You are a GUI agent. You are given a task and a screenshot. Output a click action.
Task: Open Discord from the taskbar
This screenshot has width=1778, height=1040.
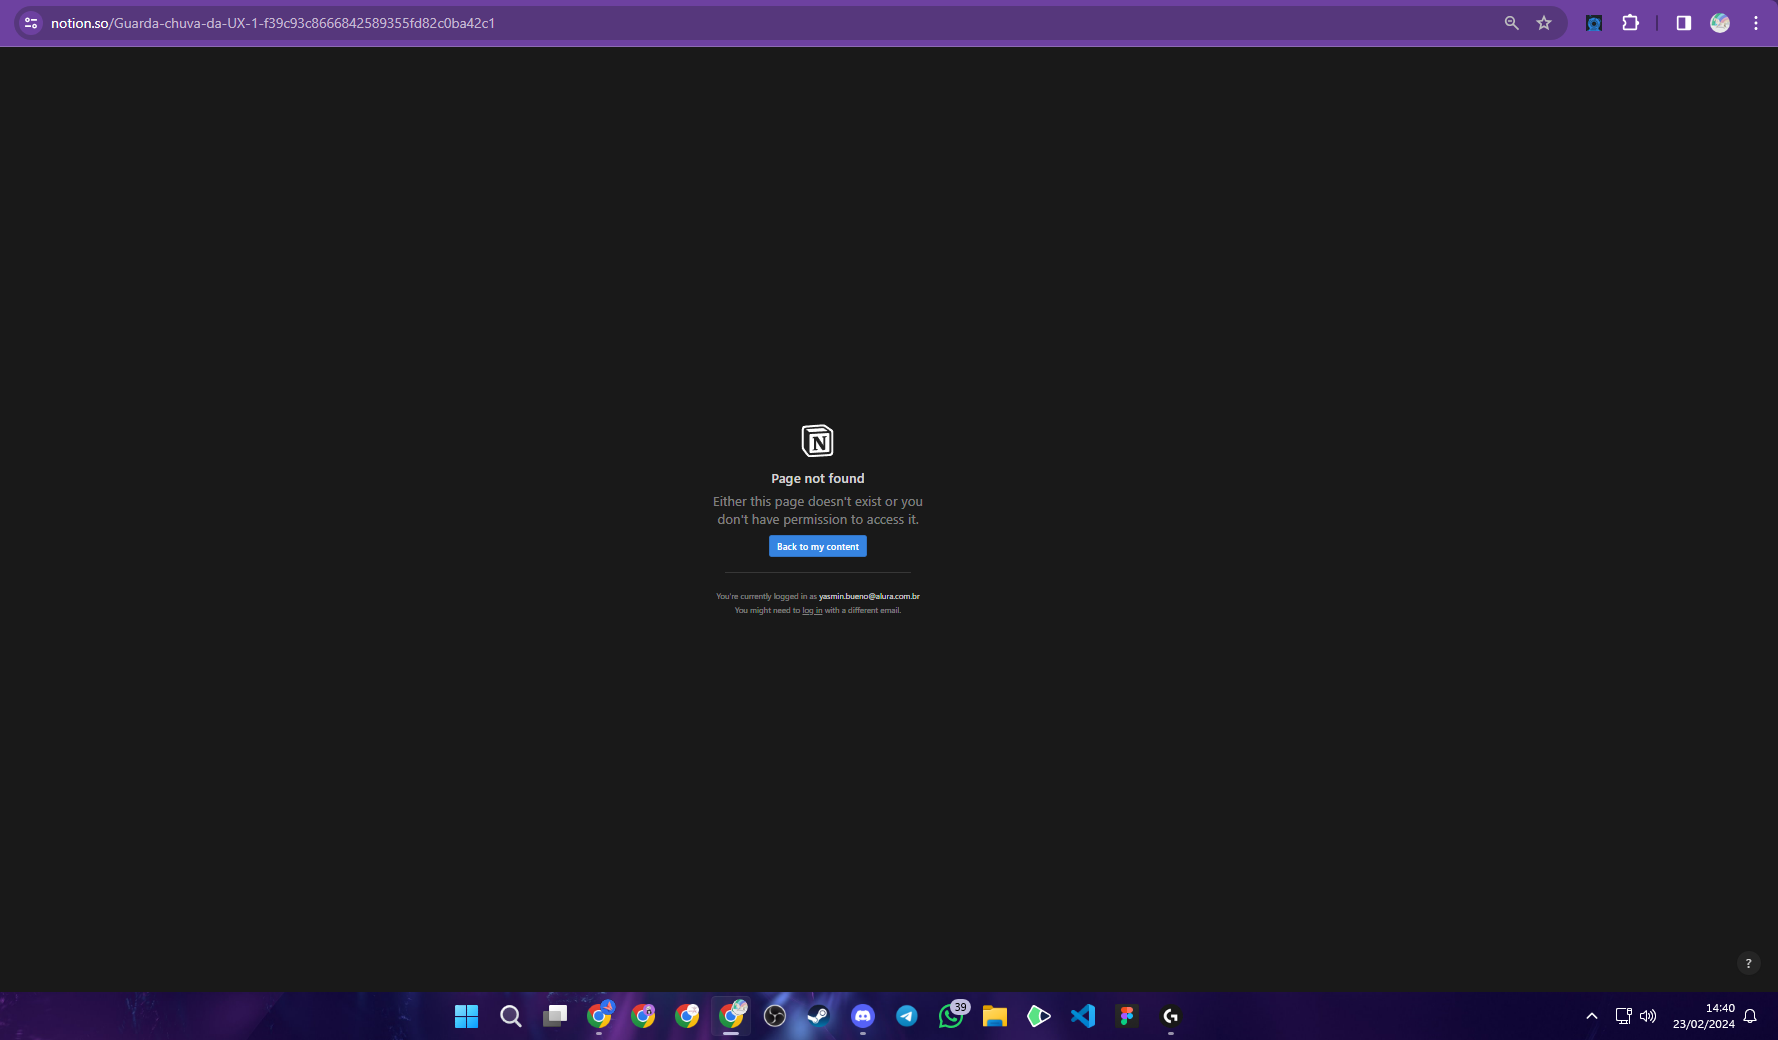point(863,1016)
